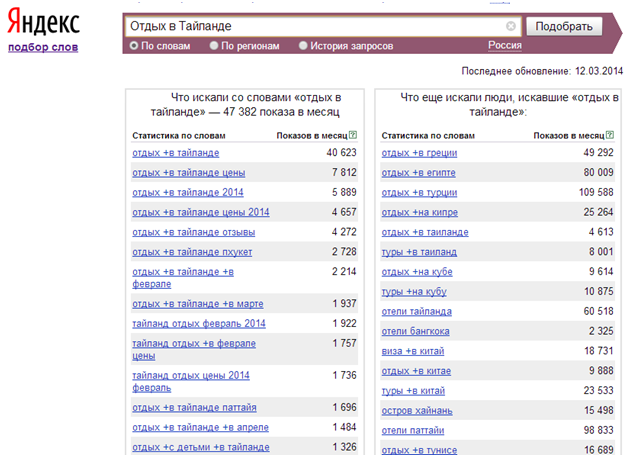Open link отдых +в египте
Image resolution: width=627 pixels, height=457 pixels.
[418, 173]
